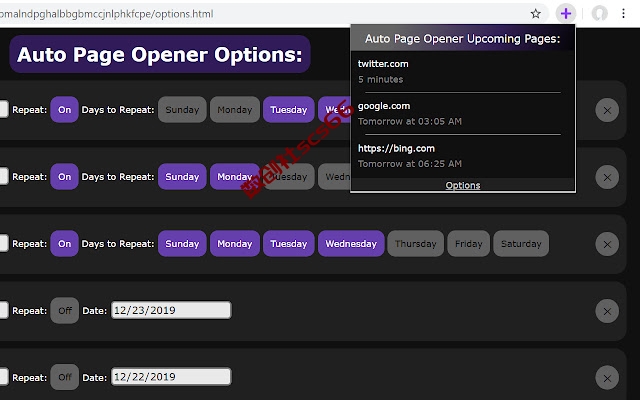The height and width of the screenshot is (400, 640).
Task: Select google.com in the upcoming pages
Action: click(384, 106)
